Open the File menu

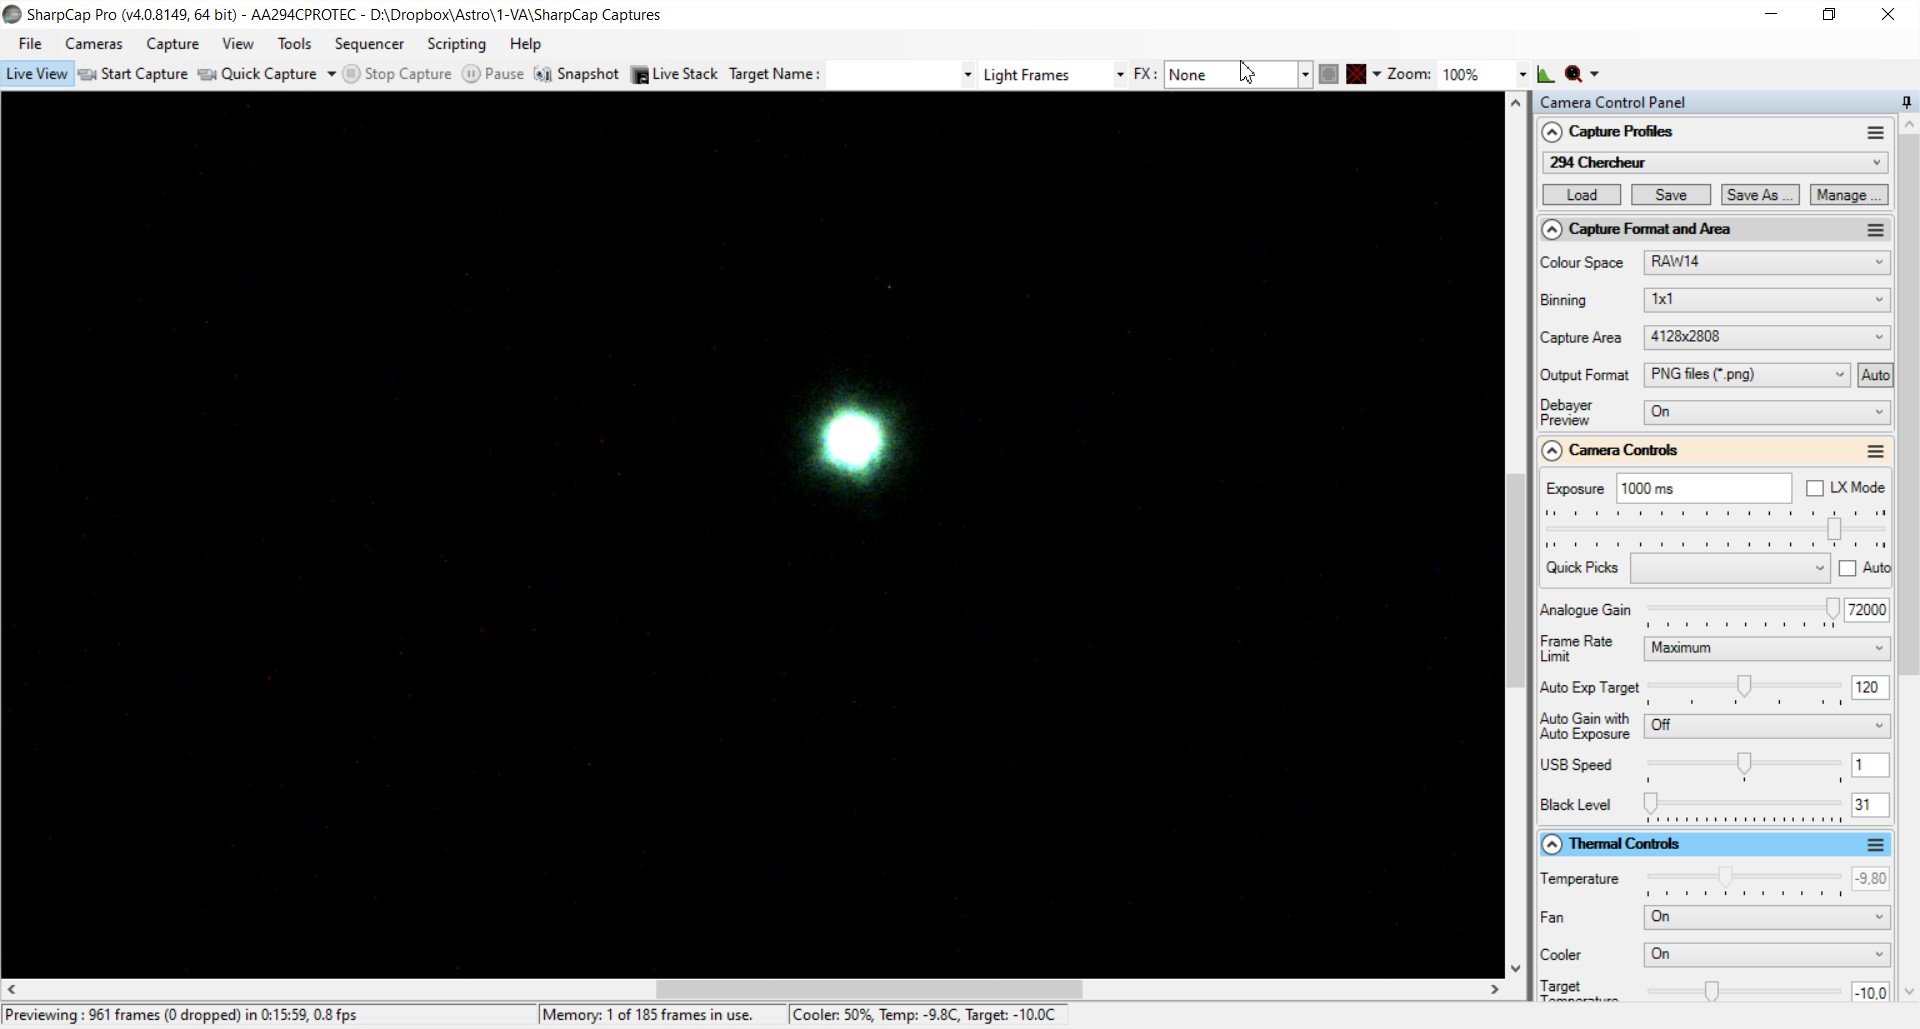pyautogui.click(x=30, y=44)
